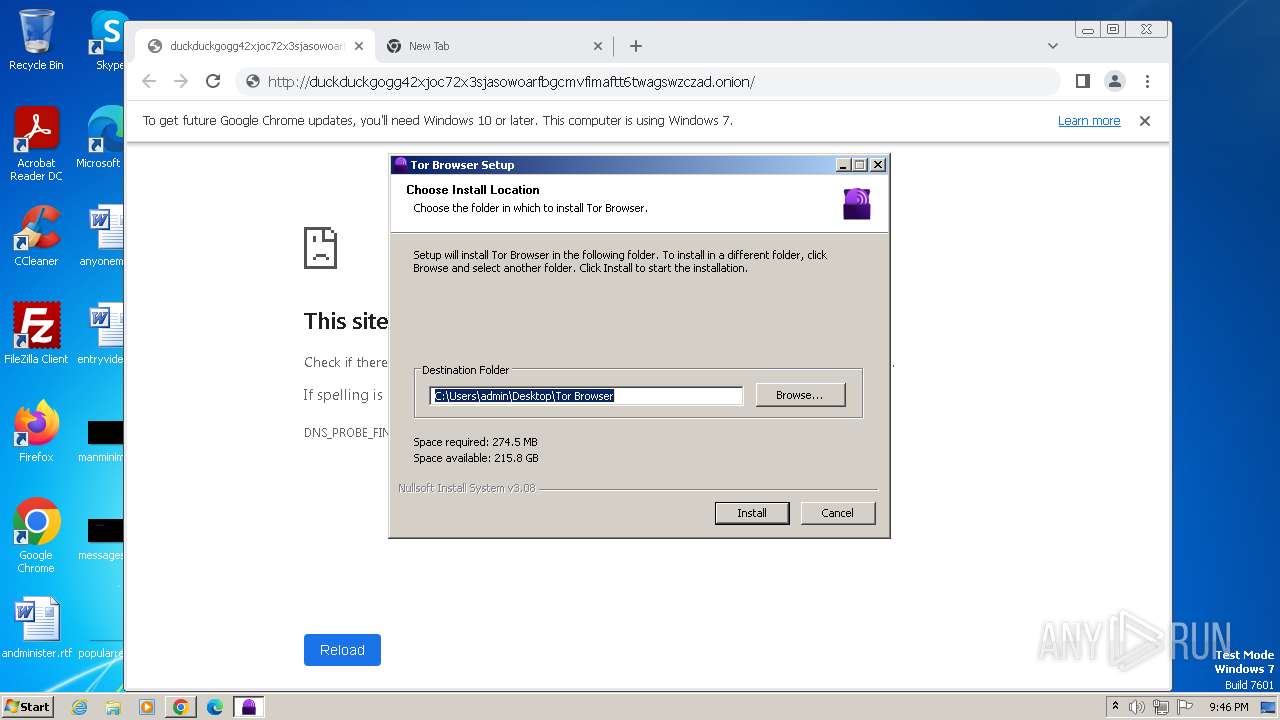Viewport: 1280px width, 720px height.
Task: Switch to the duckduckgogg onion tab
Action: (x=255, y=46)
